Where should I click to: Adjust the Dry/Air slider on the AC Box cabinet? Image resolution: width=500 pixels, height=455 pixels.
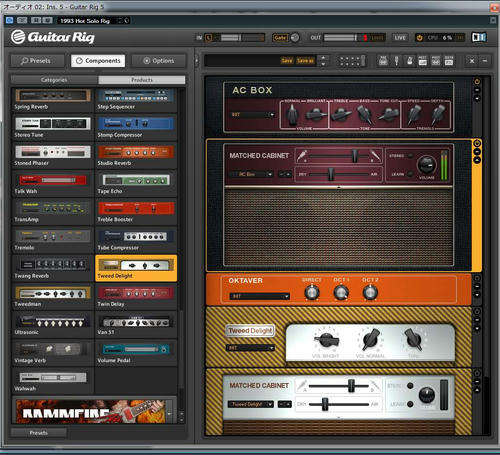(x=338, y=174)
